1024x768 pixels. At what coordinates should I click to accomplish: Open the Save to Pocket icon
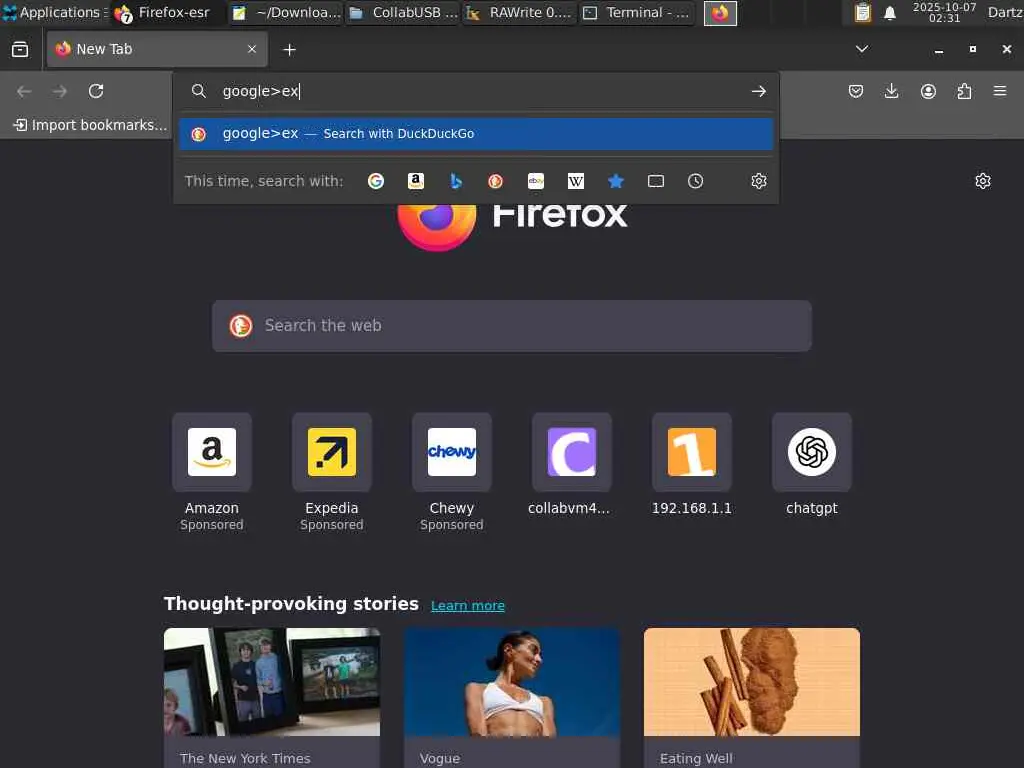click(x=856, y=91)
